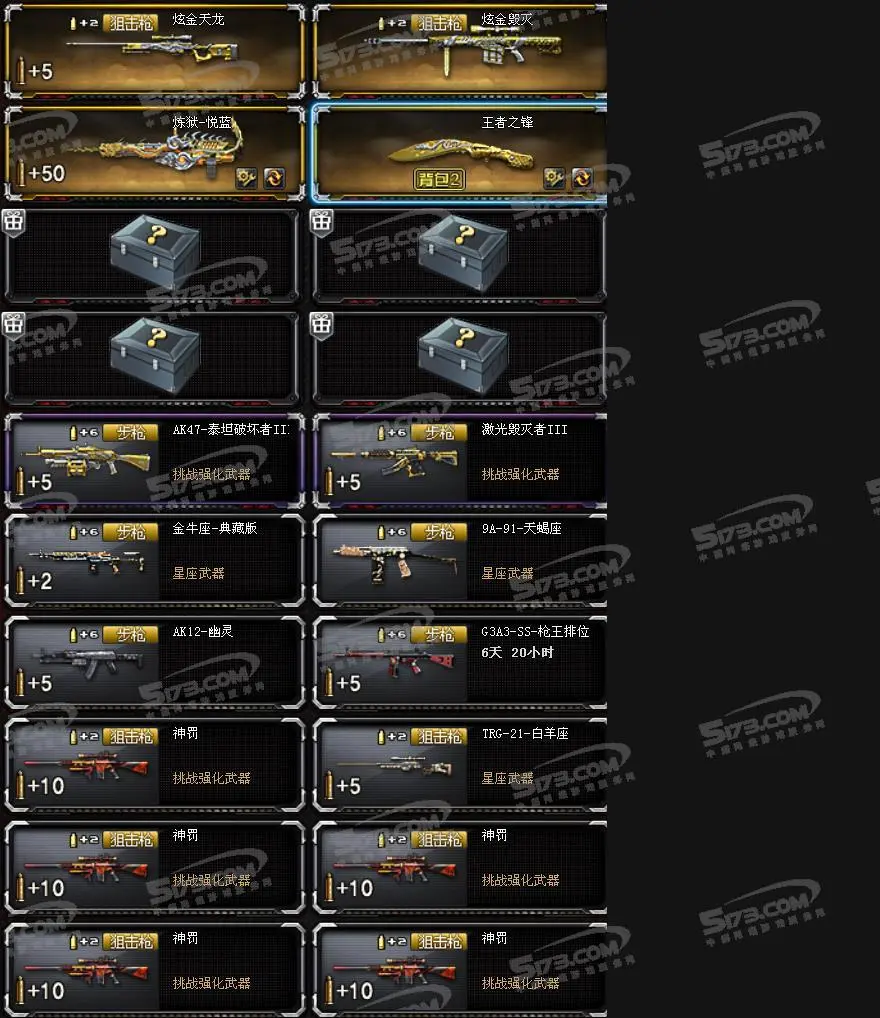Choose the 9A-91-天蝎座 weapon item
The width and height of the screenshot is (880, 1018).
point(460,561)
